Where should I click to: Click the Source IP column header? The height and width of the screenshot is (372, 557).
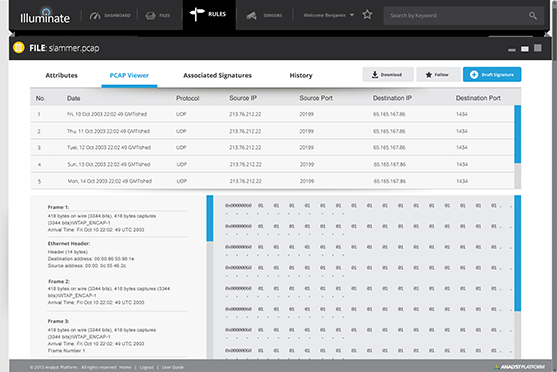tap(243, 98)
